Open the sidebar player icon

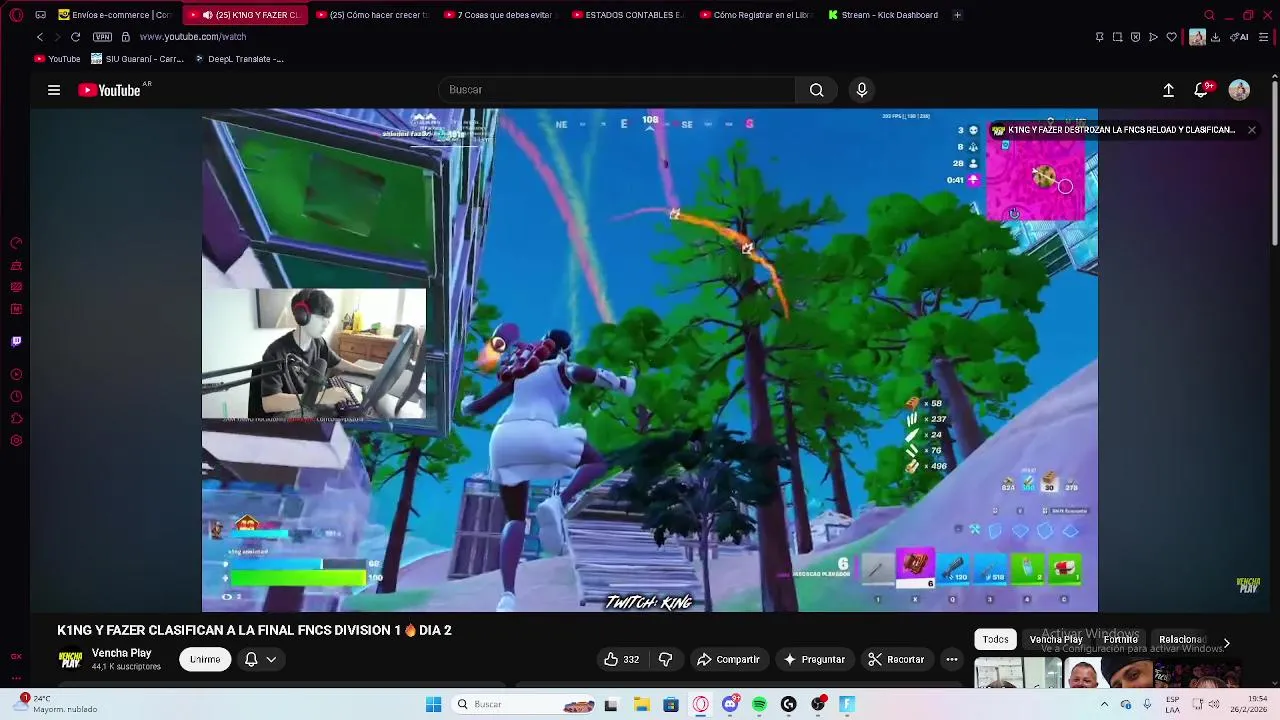point(16,374)
